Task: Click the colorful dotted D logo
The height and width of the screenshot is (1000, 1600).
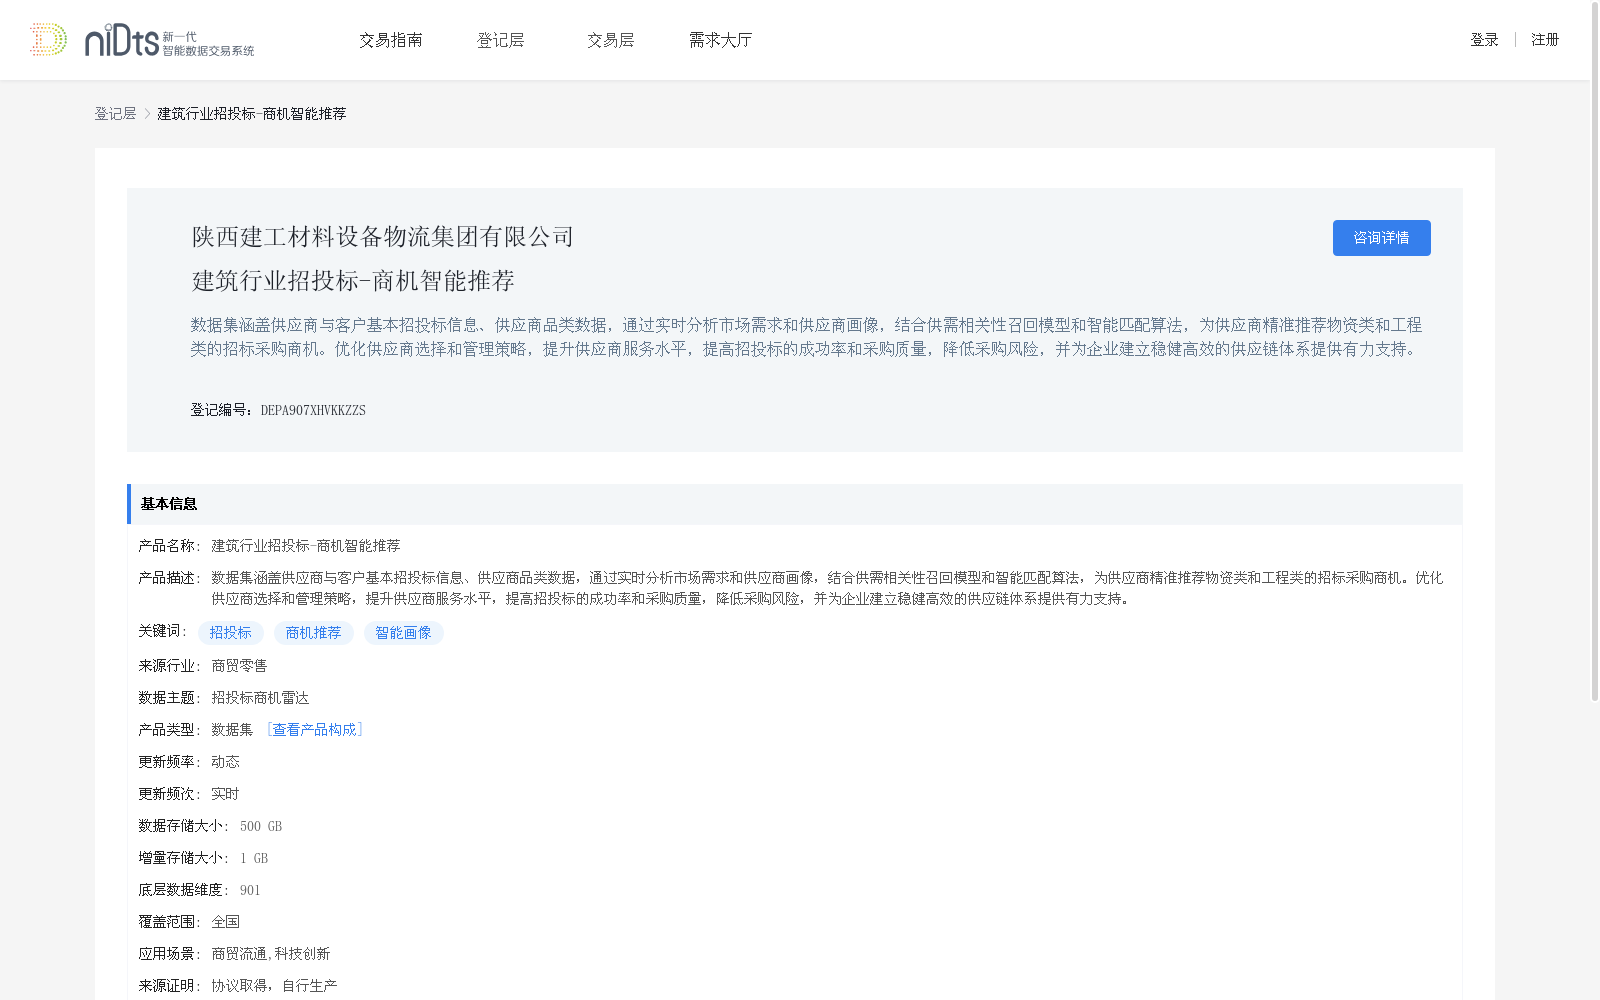Action: point(48,39)
